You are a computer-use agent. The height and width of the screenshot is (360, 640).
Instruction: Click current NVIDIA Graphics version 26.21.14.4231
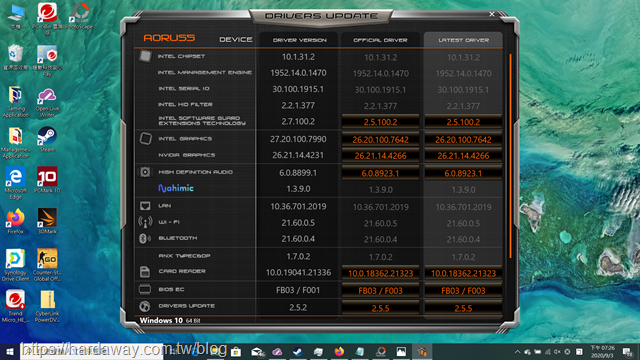[298, 155]
